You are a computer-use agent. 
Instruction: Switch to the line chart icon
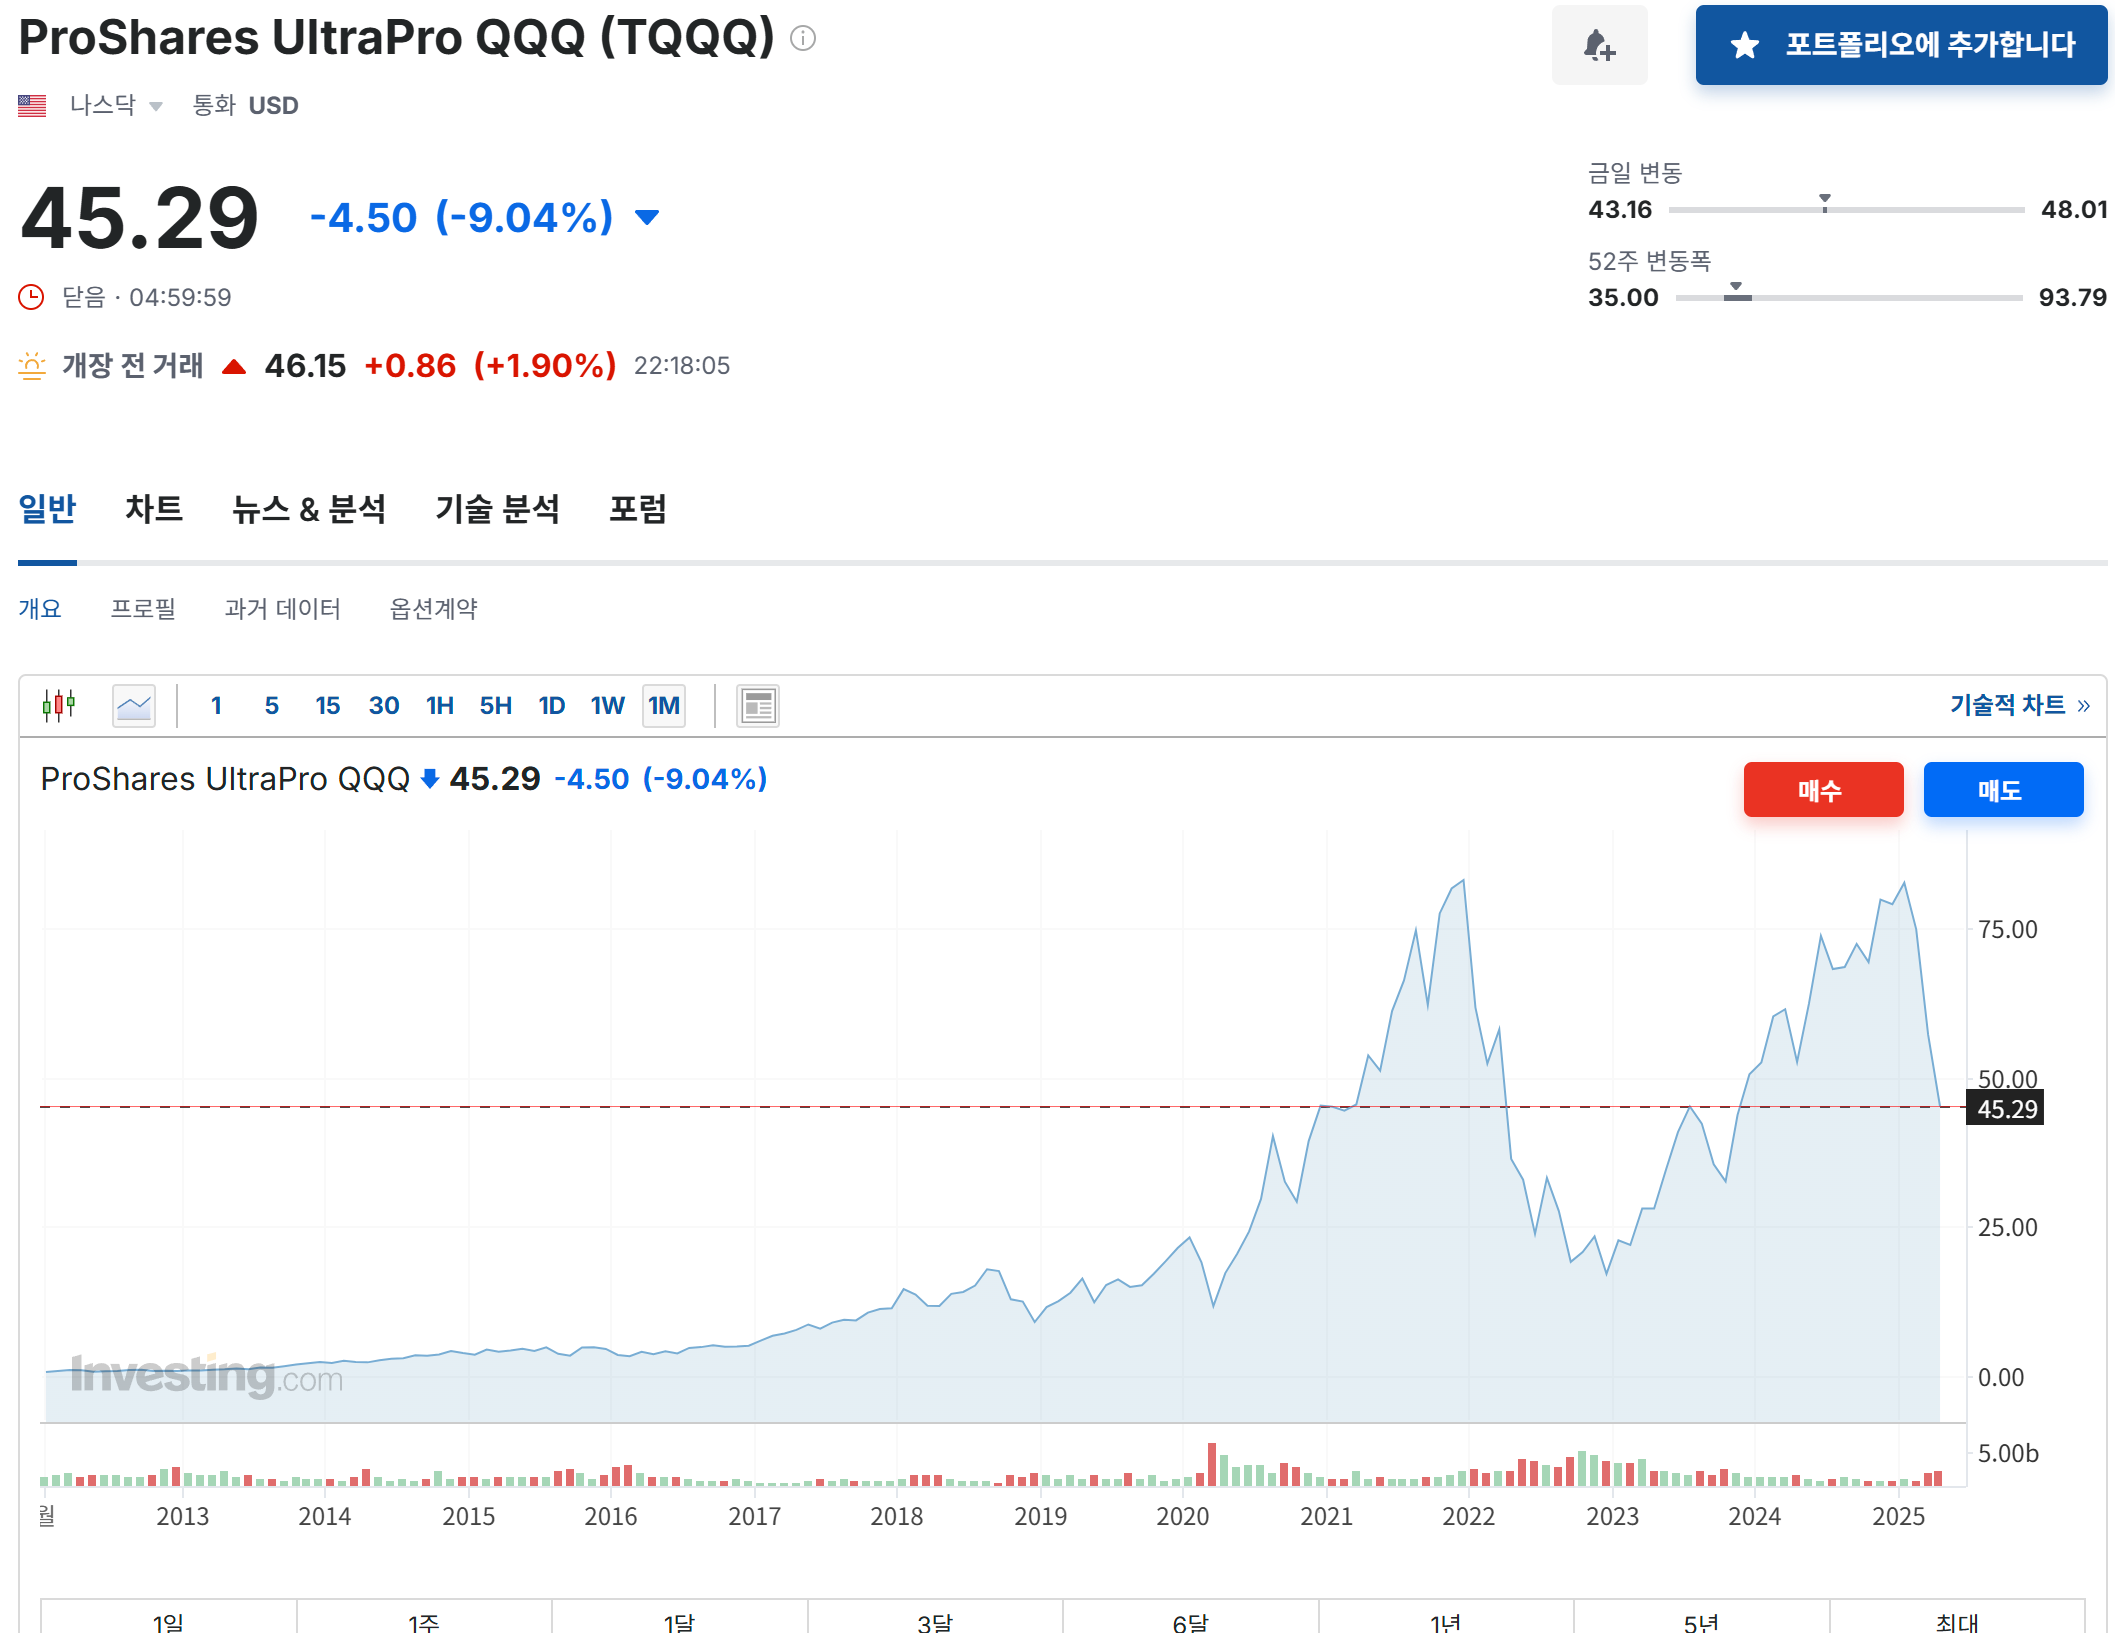(133, 705)
